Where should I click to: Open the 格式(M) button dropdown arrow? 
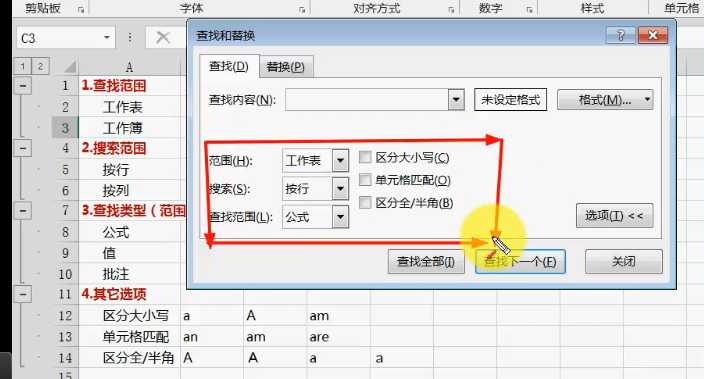pos(647,99)
